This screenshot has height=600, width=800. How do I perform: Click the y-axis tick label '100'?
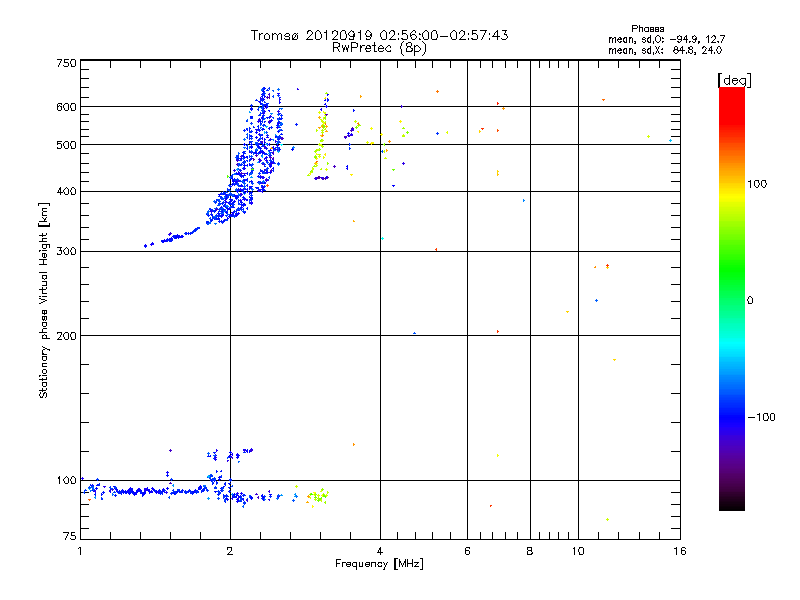[x=66, y=480]
